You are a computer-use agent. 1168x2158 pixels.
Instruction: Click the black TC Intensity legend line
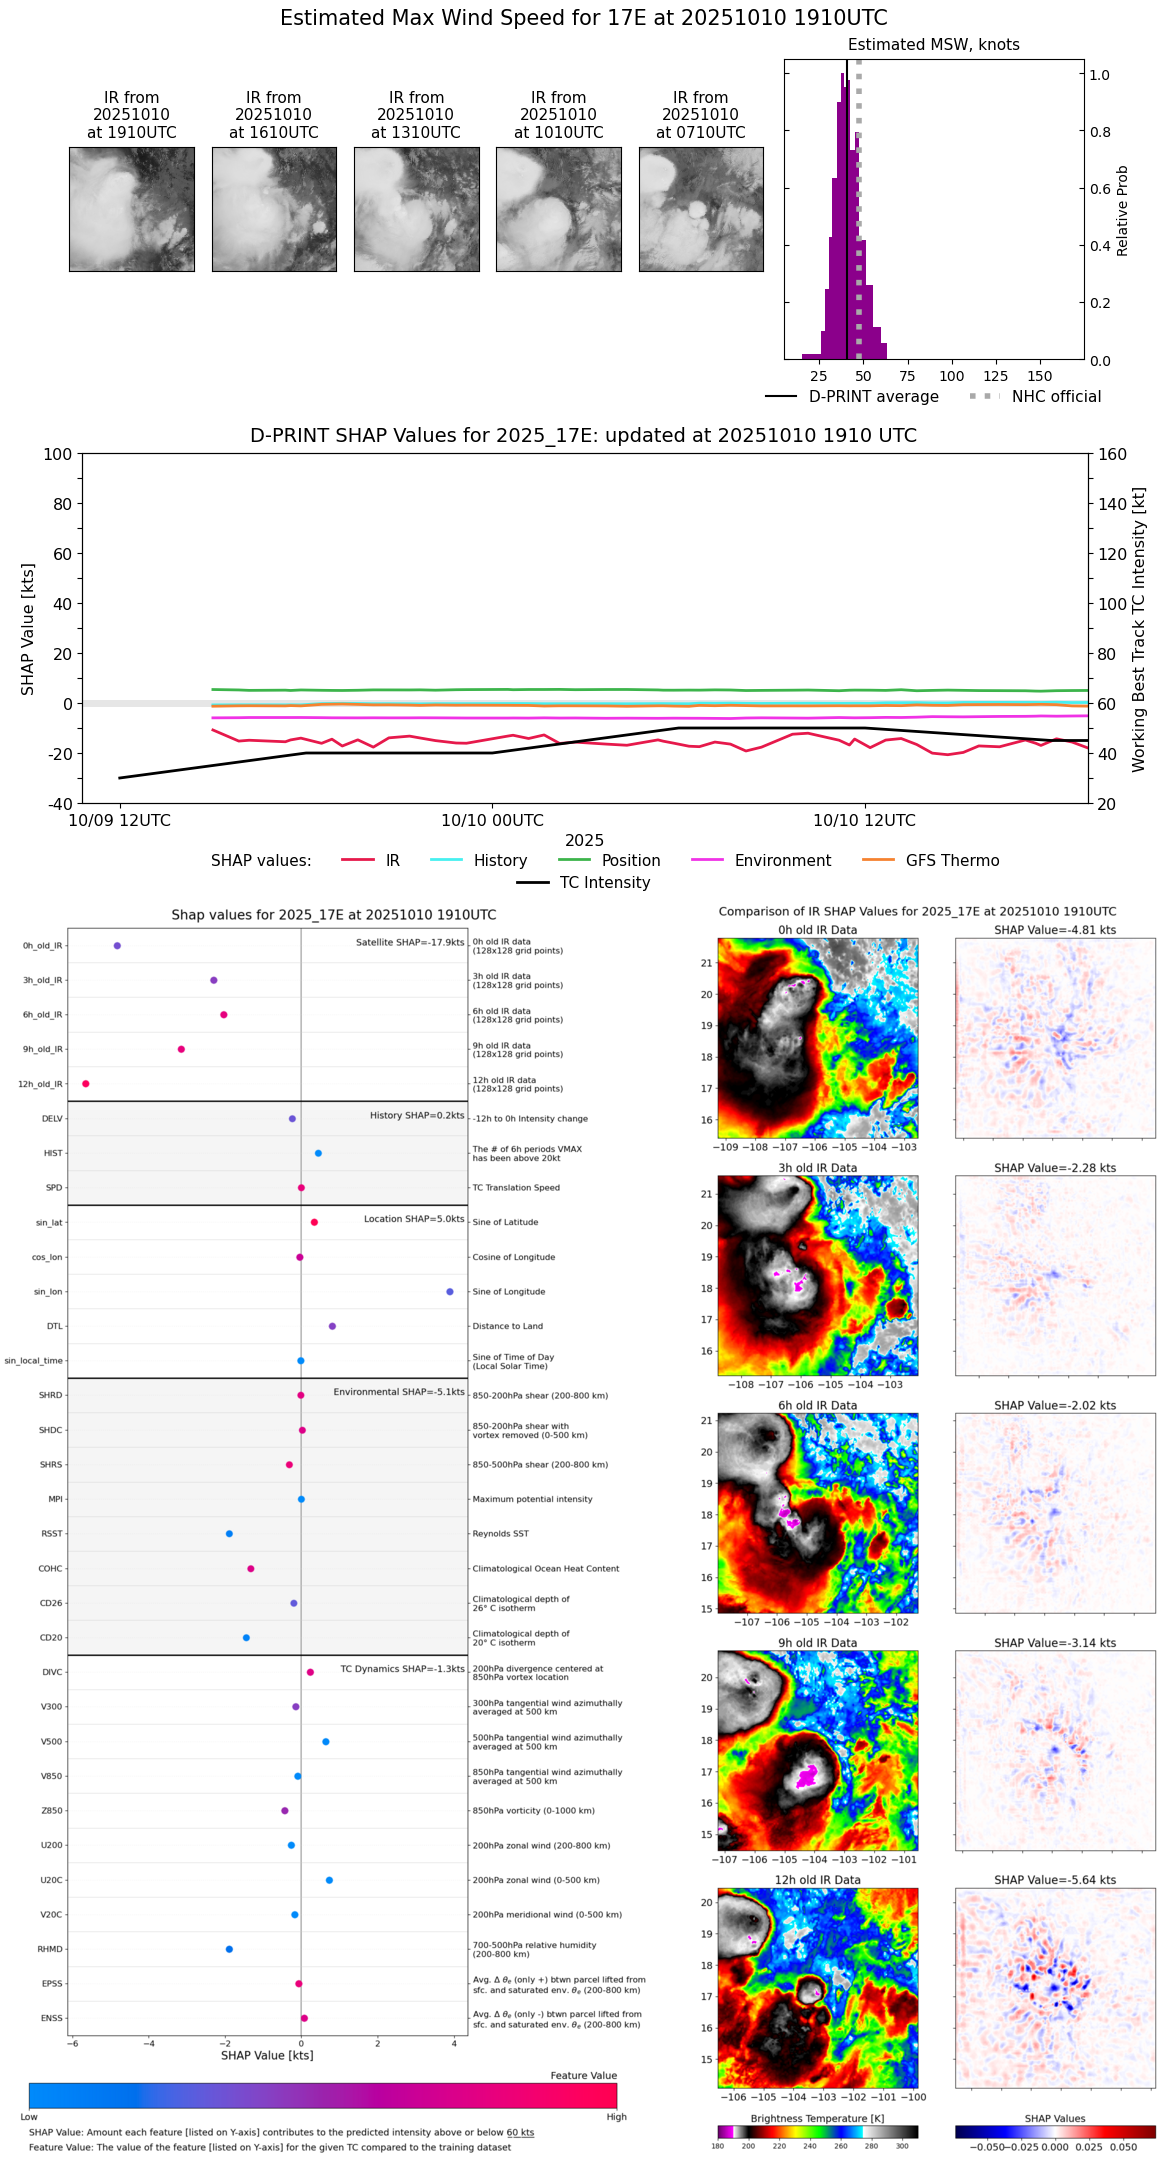pyautogui.click(x=533, y=882)
